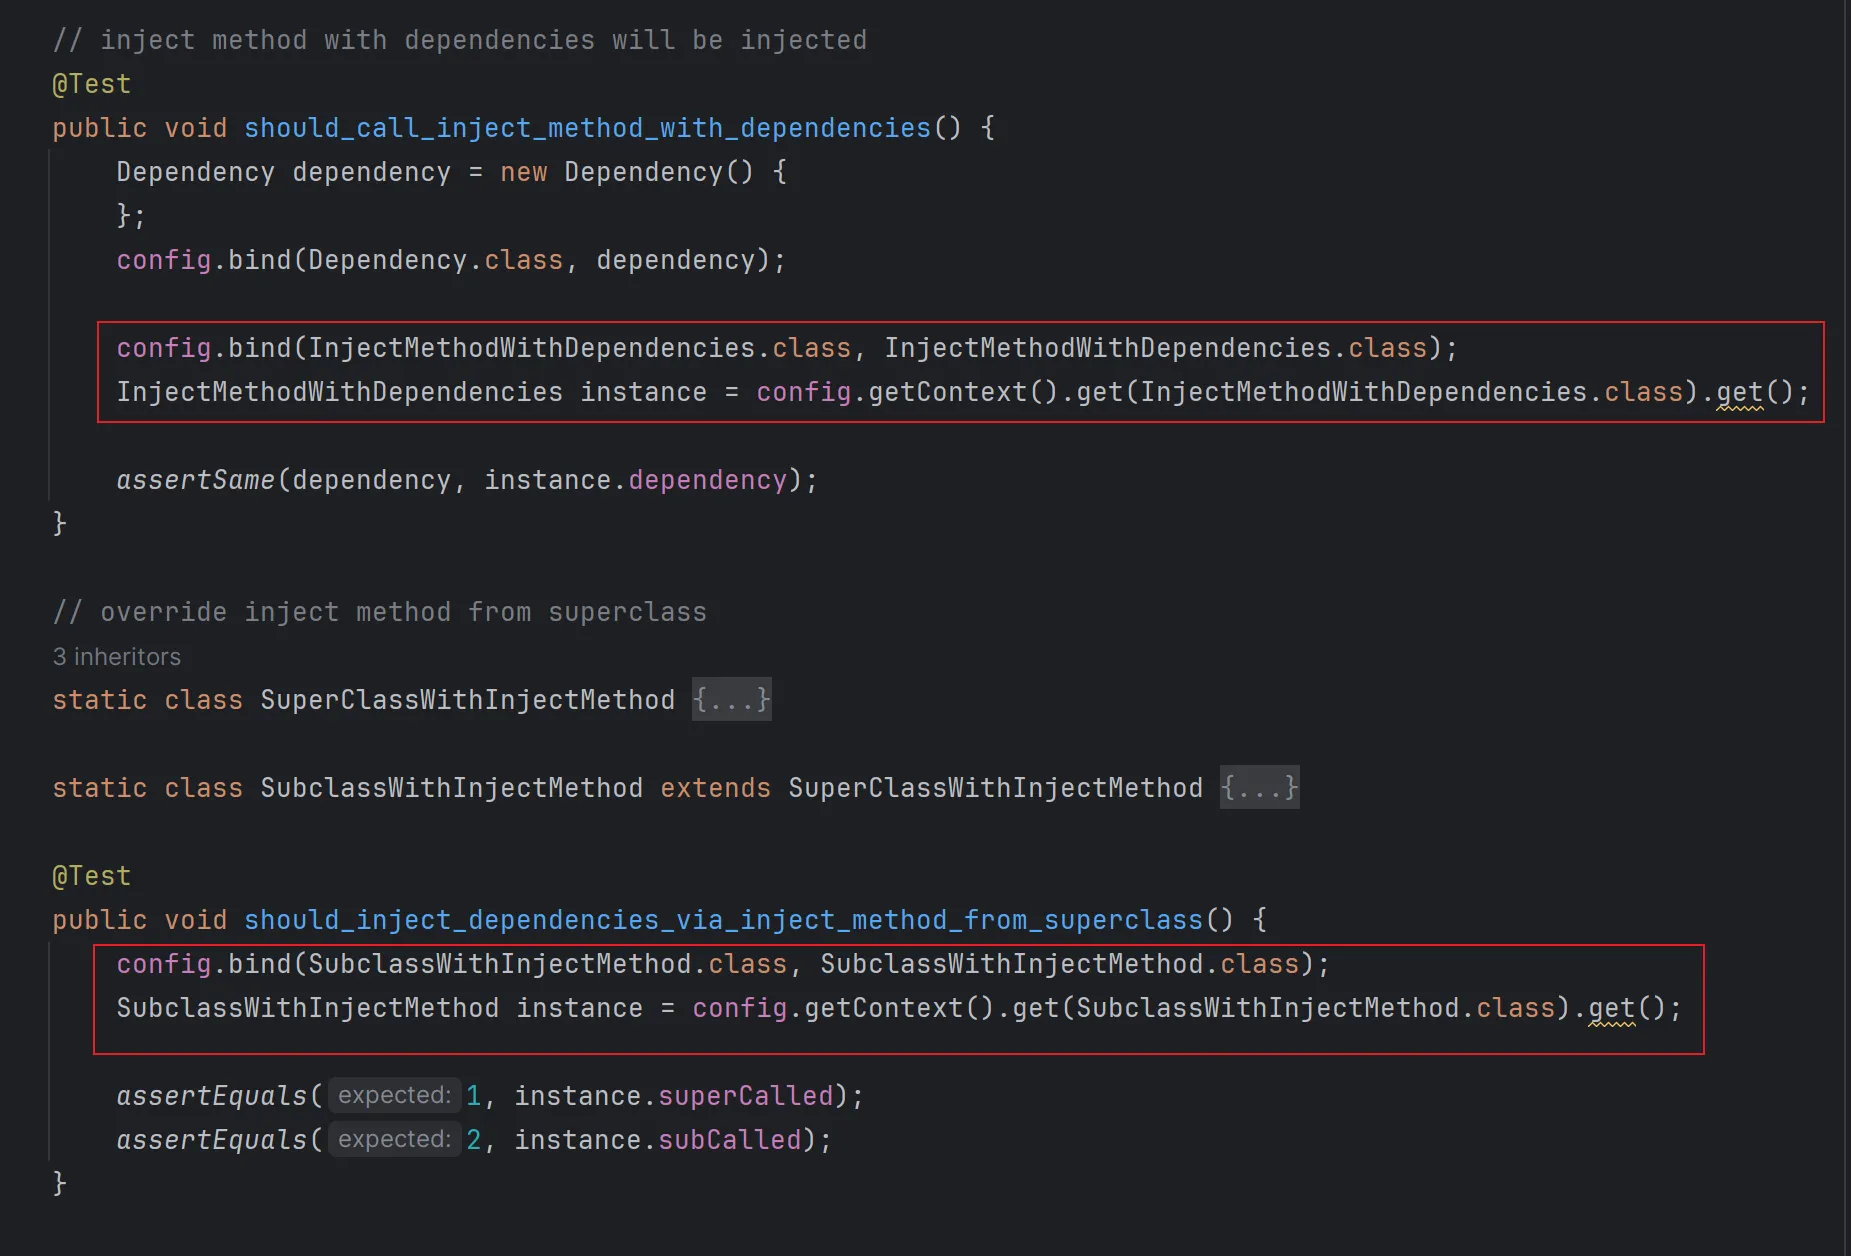Viewport: 1851px width, 1256px height.
Task: Click the 'new' keyword before Dependency()
Action: tap(523, 172)
